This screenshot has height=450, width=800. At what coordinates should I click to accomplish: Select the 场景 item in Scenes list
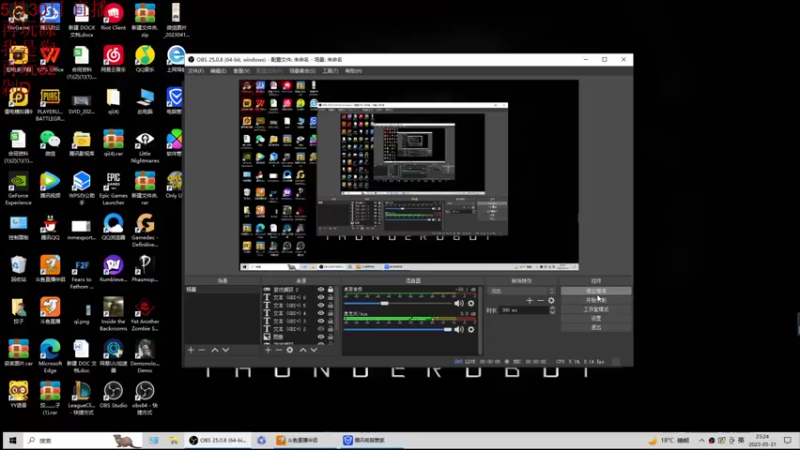tap(222, 289)
